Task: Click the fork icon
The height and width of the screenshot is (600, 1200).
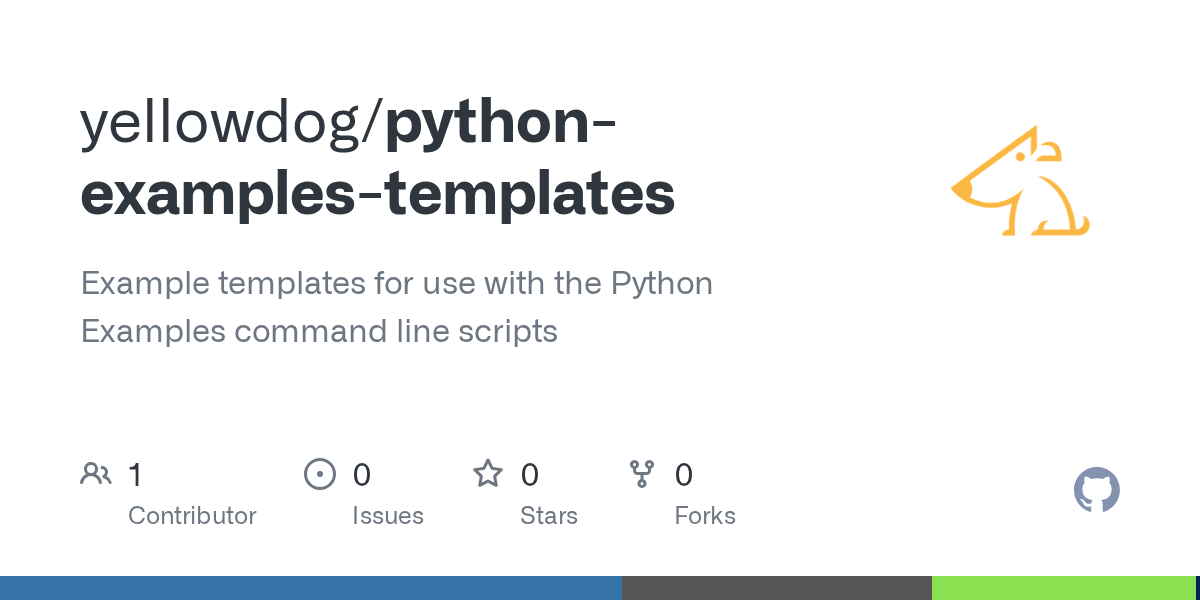Action: [x=641, y=474]
